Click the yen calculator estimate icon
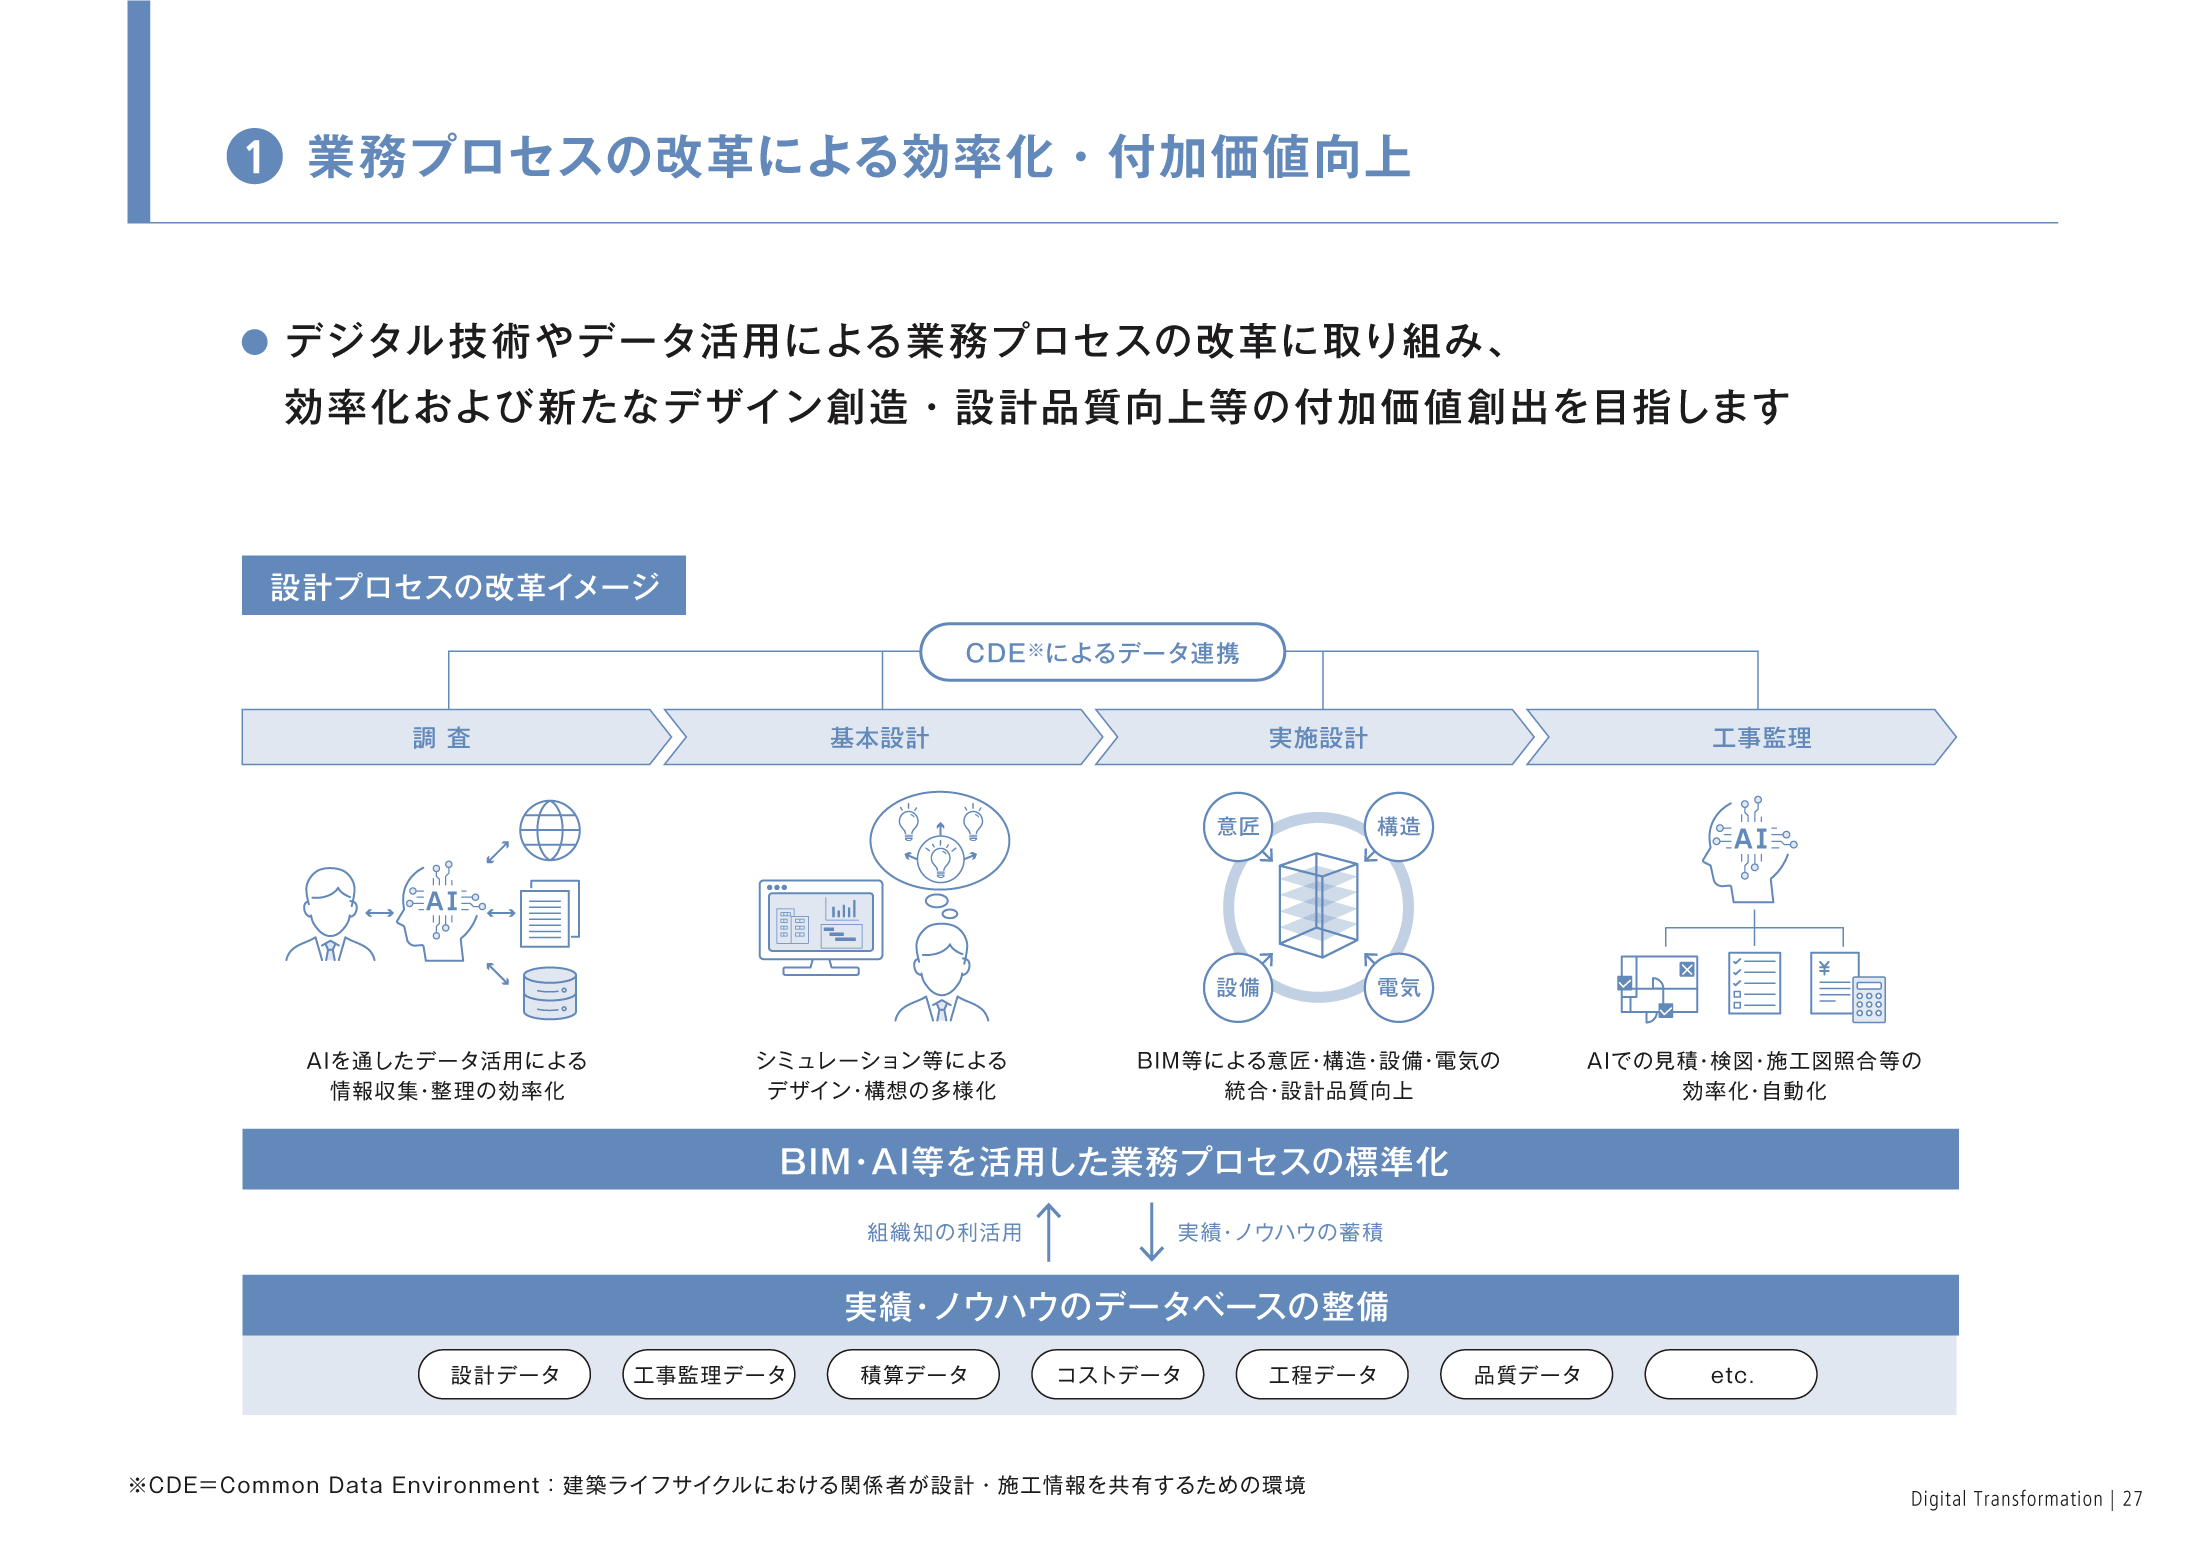This screenshot has height=1549, width=2186. (1847, 986)
